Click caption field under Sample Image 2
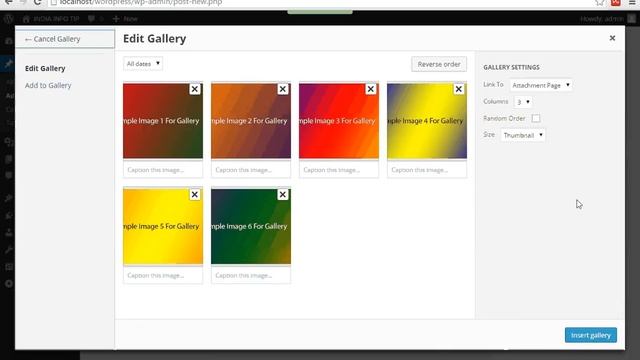 click(251, 170)
